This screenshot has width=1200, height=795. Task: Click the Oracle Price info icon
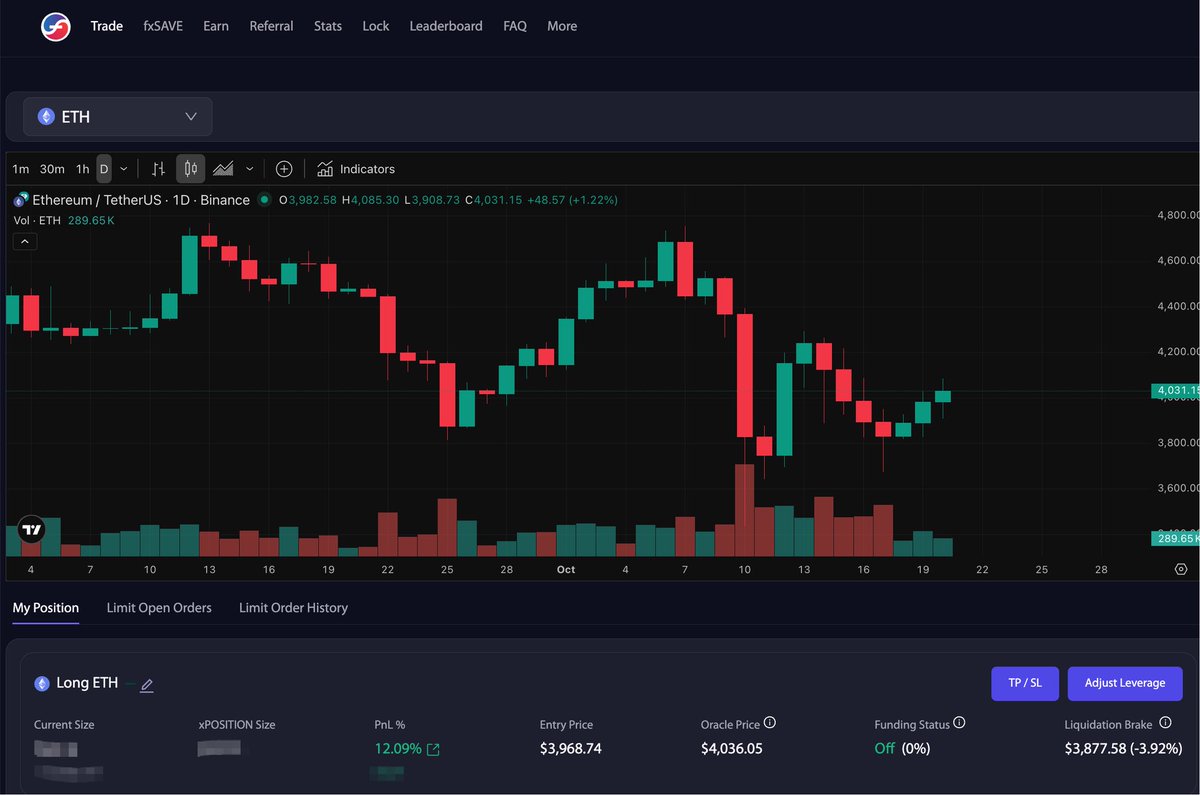770,723
